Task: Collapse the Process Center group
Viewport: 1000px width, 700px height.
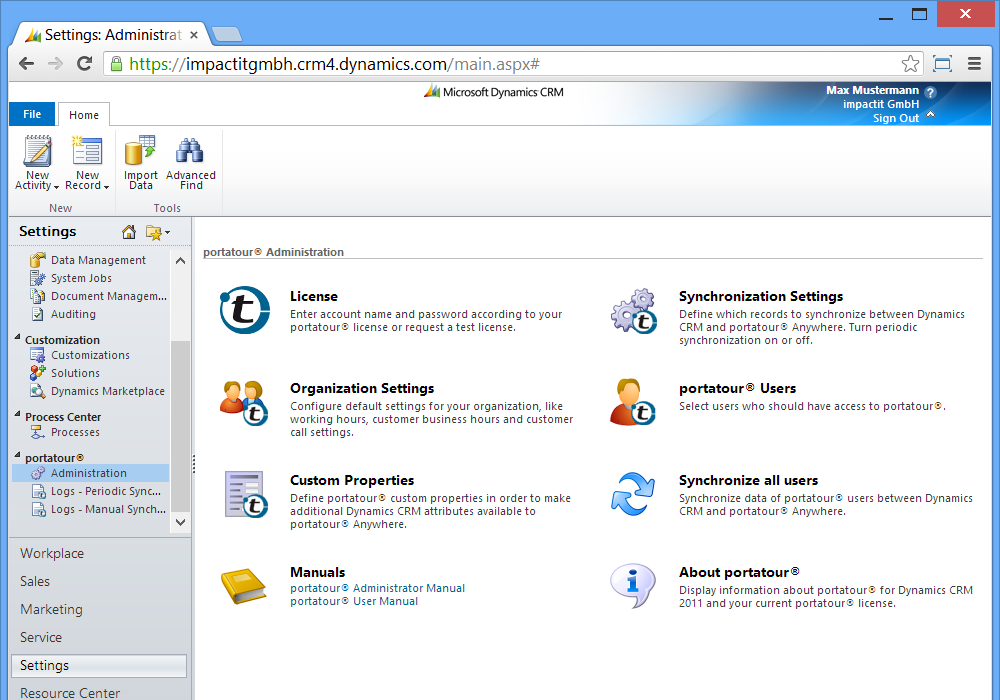Action: click(17, 414)
